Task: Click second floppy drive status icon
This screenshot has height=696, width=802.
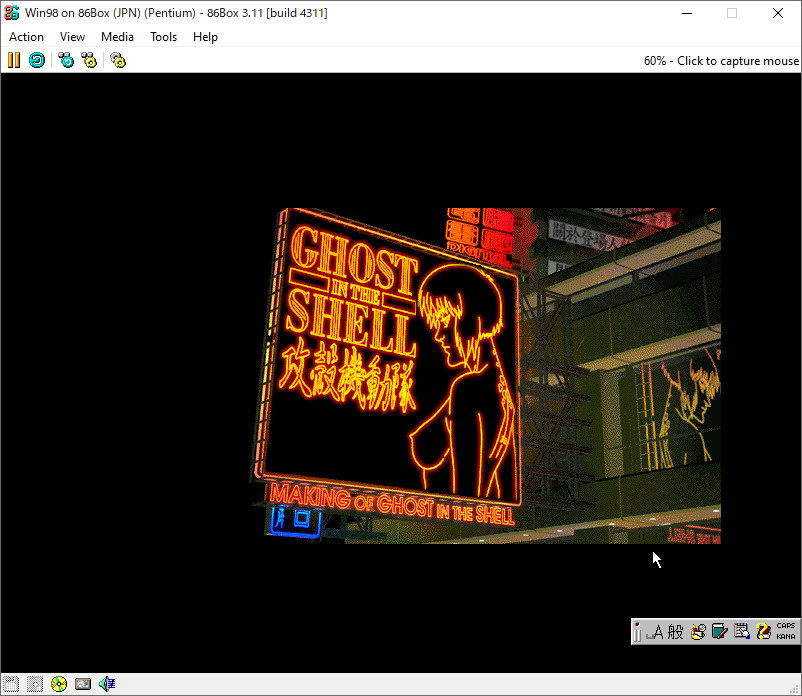Action: tap(35, 684)
